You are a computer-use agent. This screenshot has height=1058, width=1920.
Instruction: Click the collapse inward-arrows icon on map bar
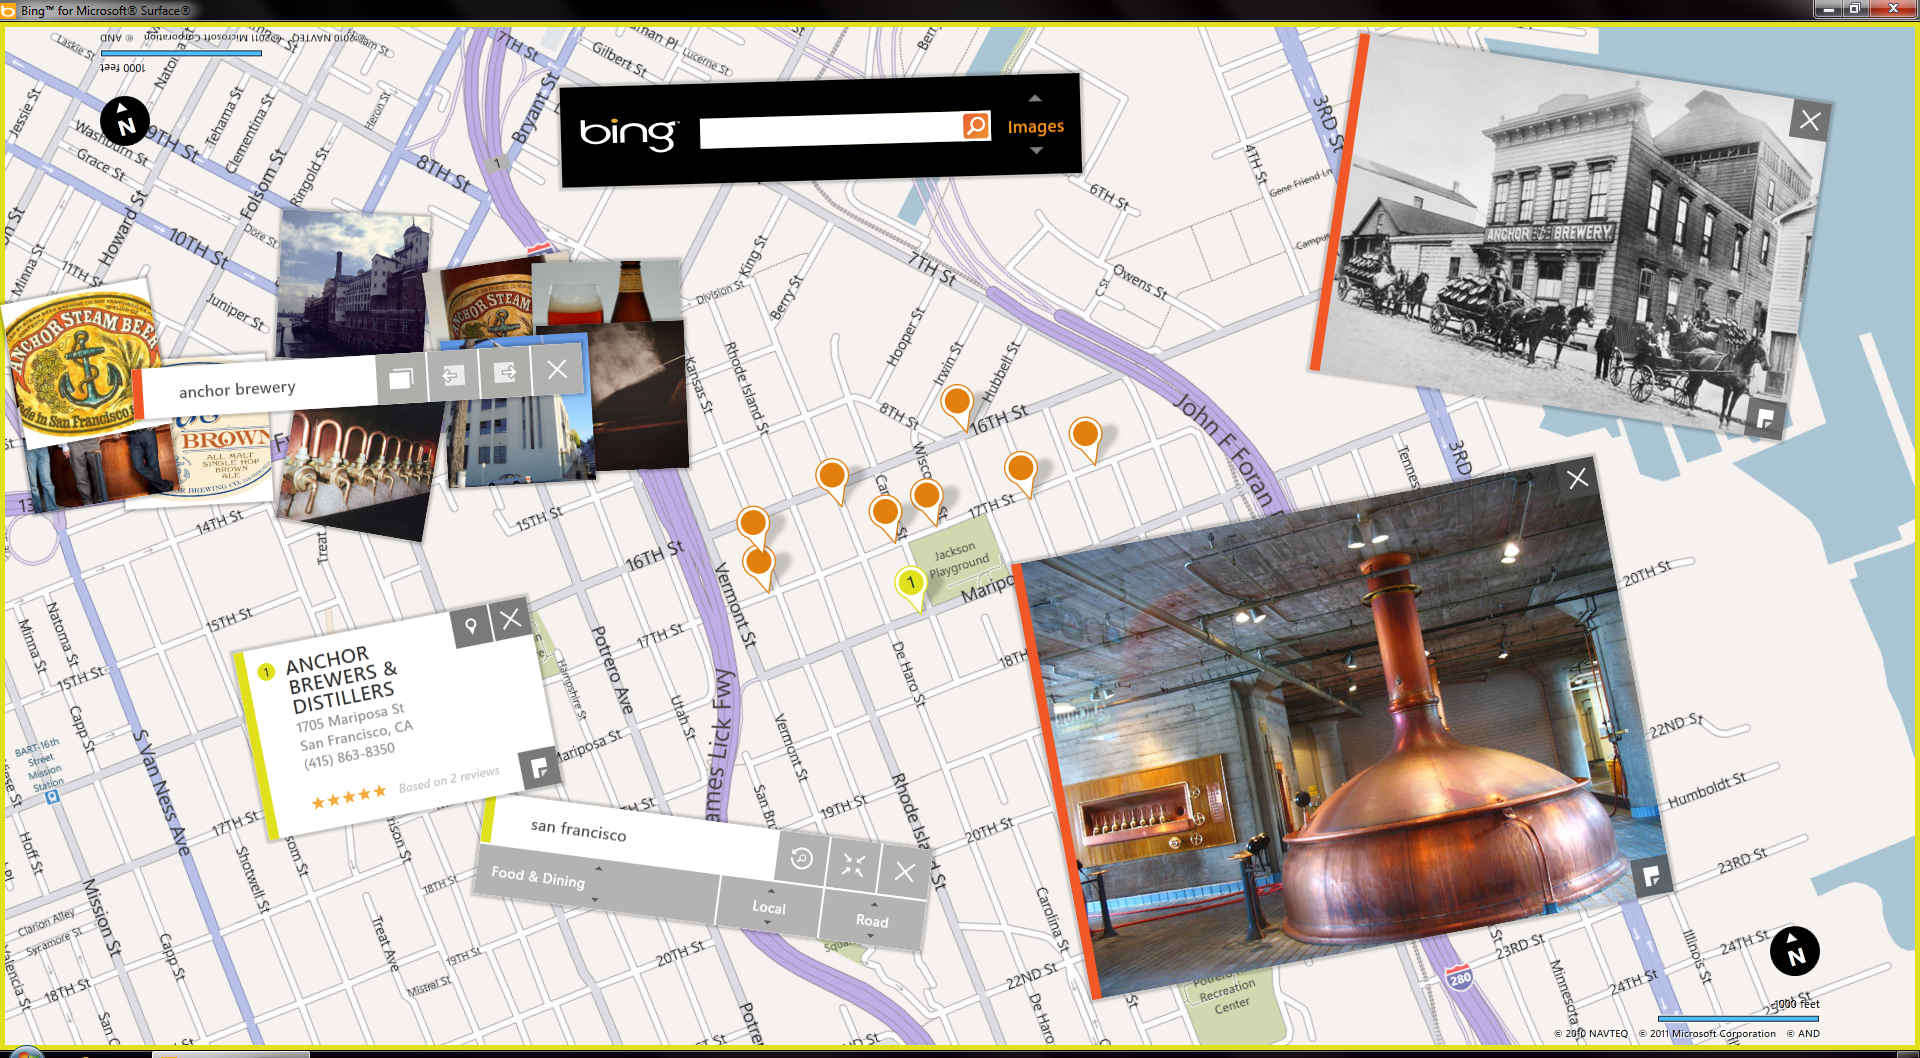pyautogui.click(x=853, y=865)
